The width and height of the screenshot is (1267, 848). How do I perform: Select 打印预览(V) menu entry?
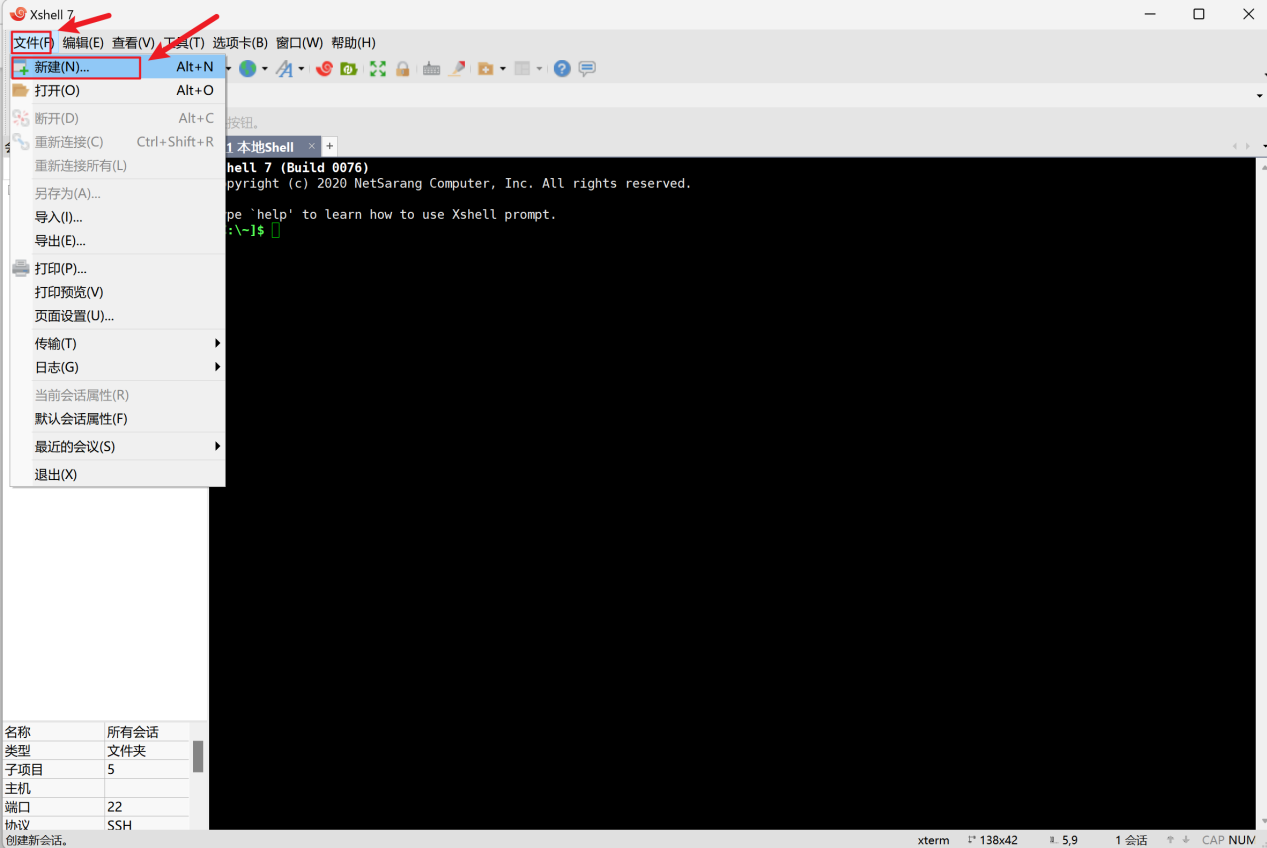click(118, 292)
